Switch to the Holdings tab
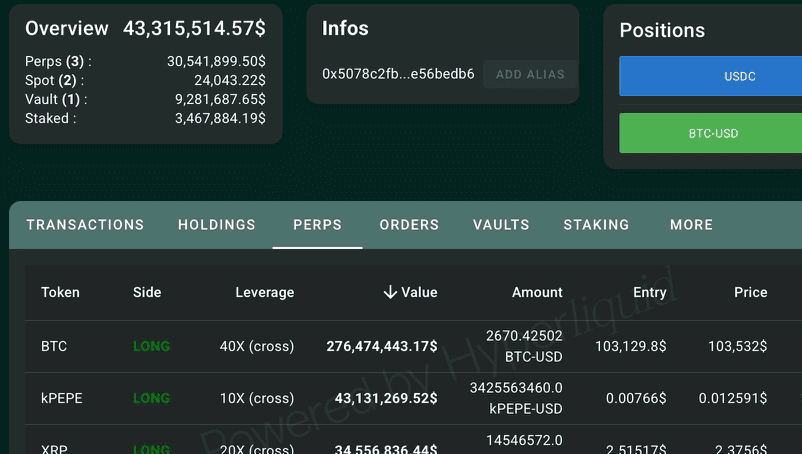The width and height of the screenshot is (802, 454). tap(216, 225)
